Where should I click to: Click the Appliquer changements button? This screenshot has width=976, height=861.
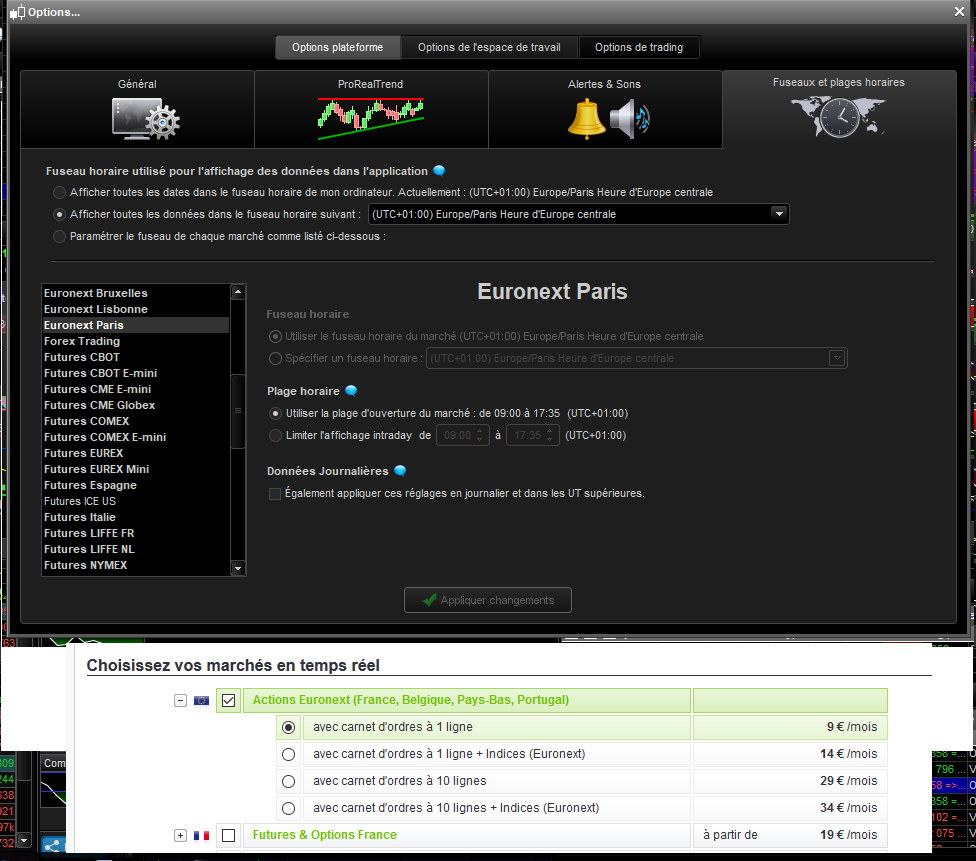[x=487, y=600]
